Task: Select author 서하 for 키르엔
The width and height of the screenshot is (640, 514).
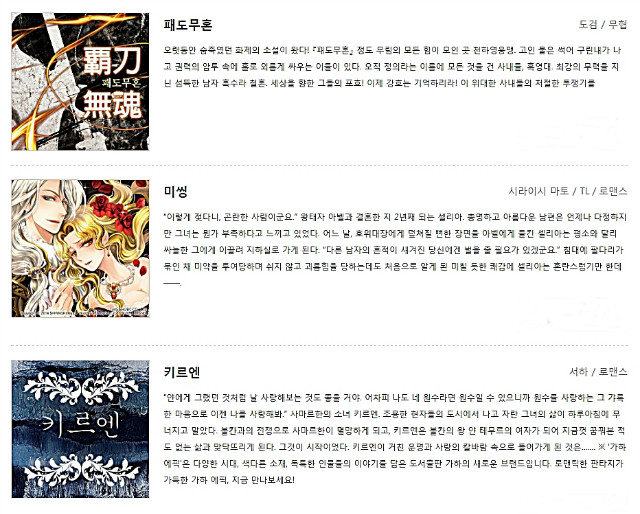Action: coord(578,372)
